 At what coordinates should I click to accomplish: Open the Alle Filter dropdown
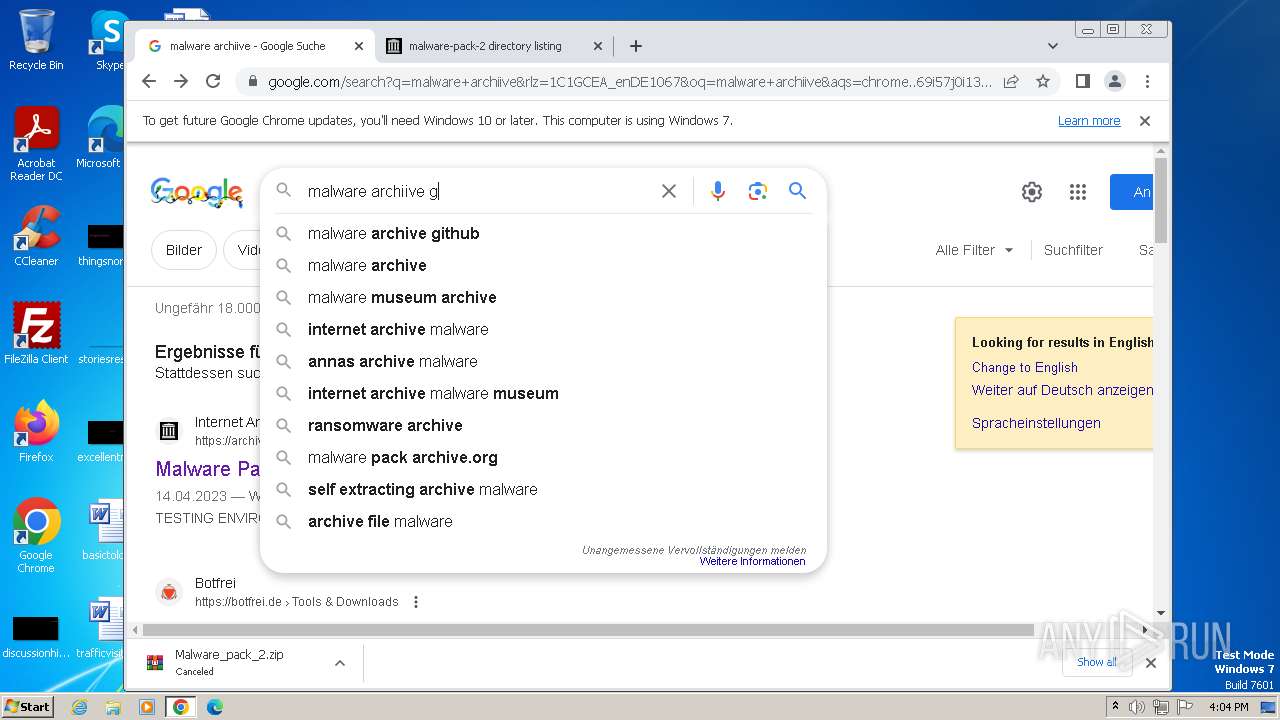click(x=974, y=250)
